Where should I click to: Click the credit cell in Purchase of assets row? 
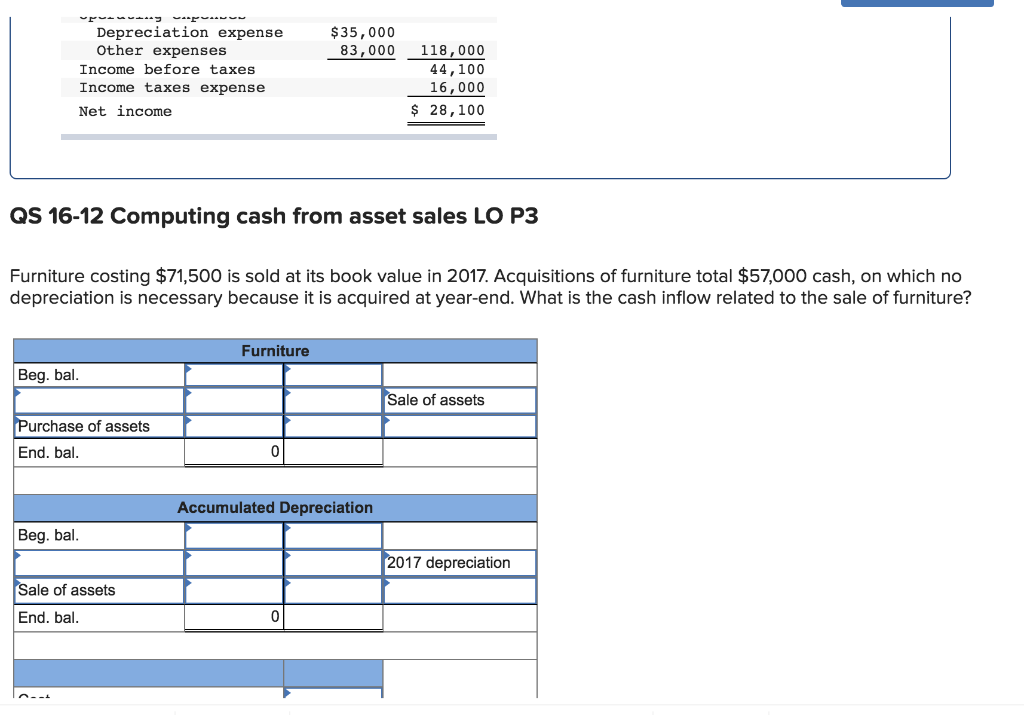click(x=333, y=426)
